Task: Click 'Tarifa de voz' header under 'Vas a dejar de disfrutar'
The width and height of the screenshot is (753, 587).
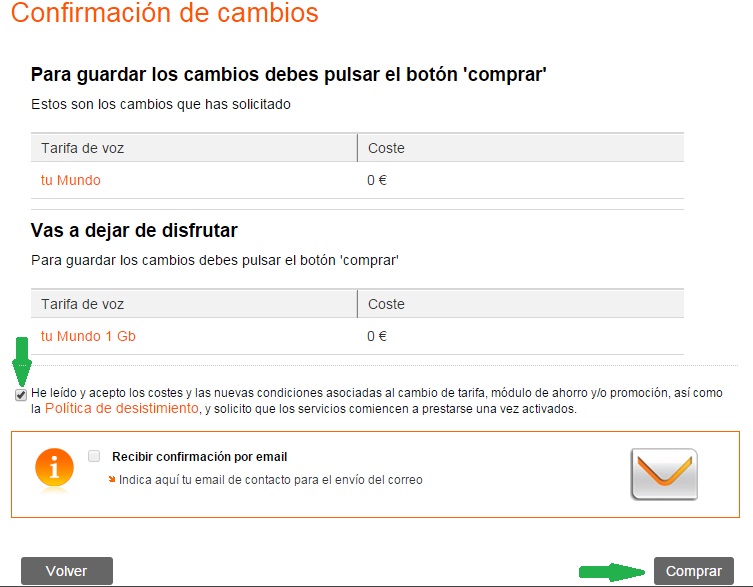Action: (83, 304)
